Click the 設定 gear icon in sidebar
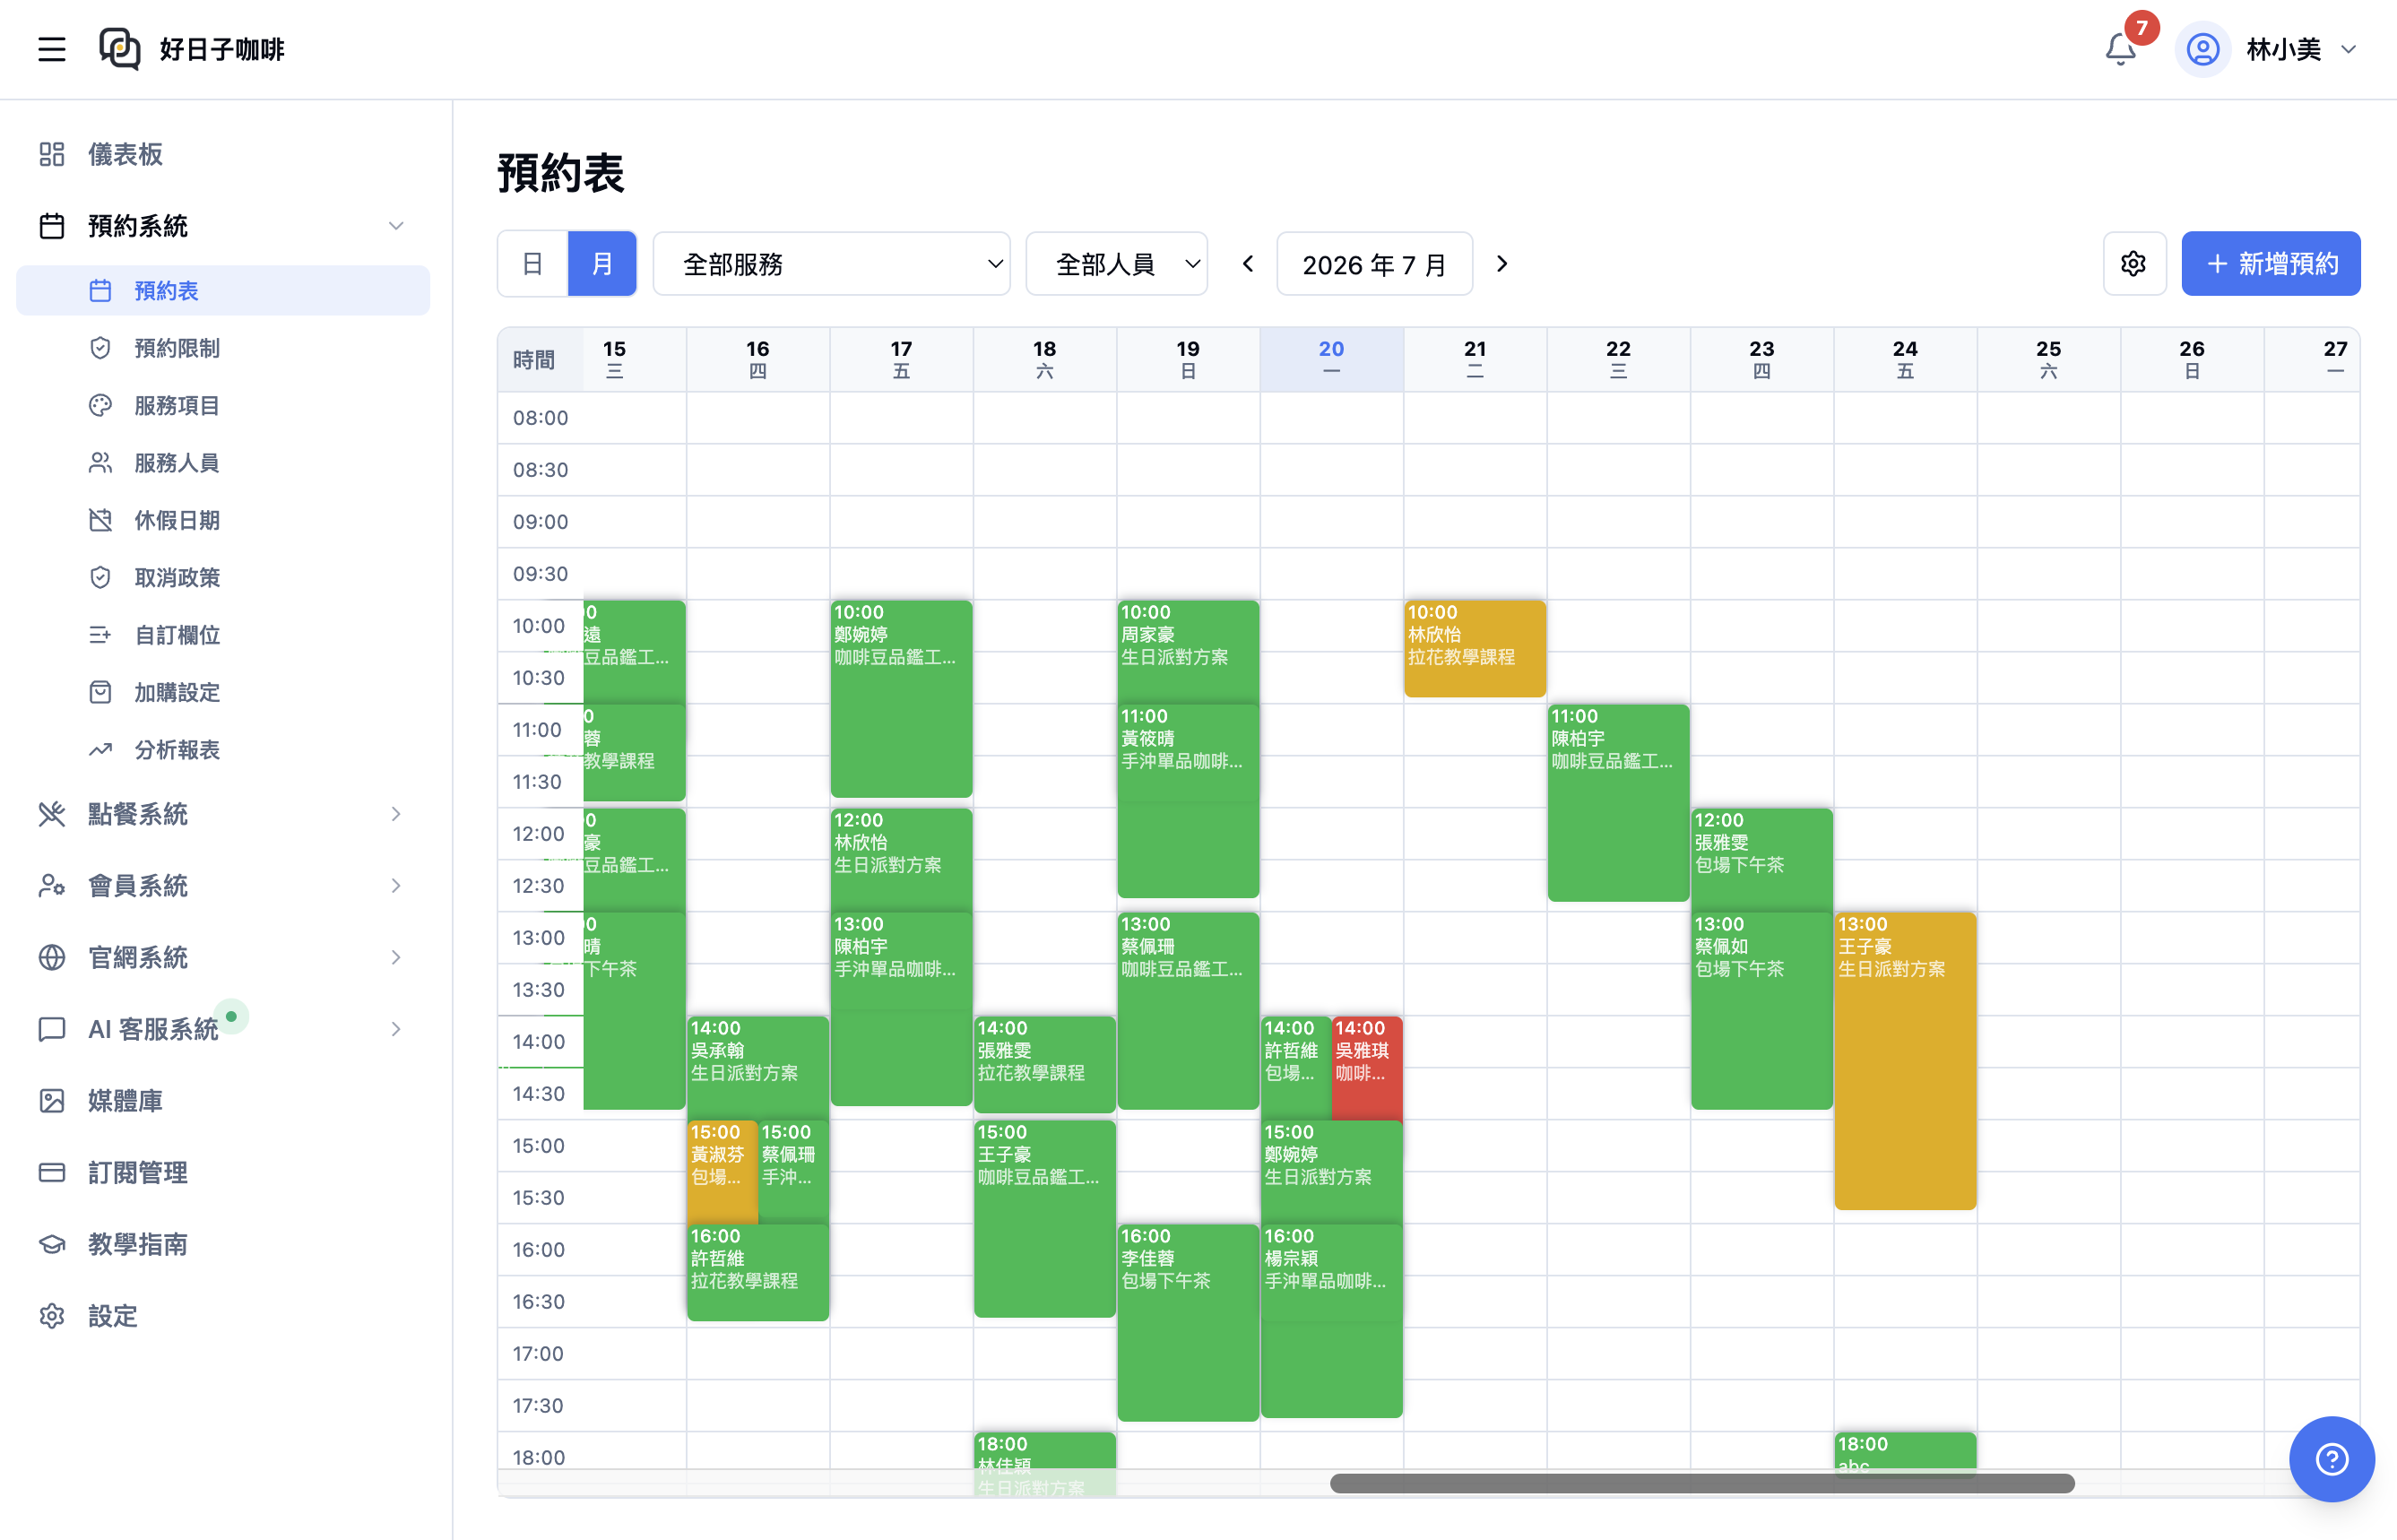The height and width of the screenshot is (1540, 2397). tap(52, 1316)
